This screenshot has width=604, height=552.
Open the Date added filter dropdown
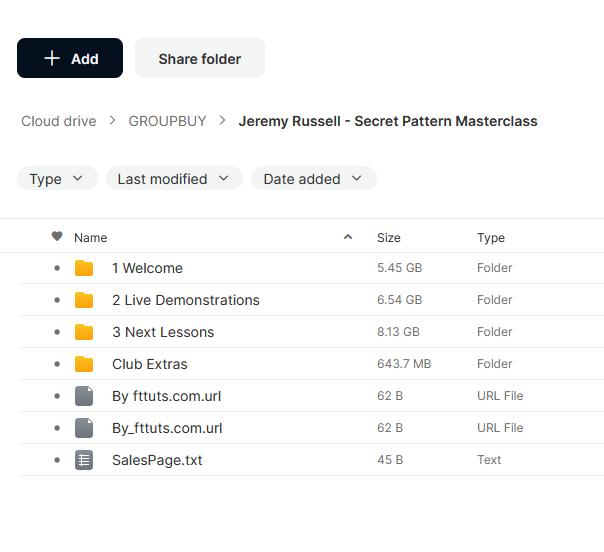pos(314,178)
